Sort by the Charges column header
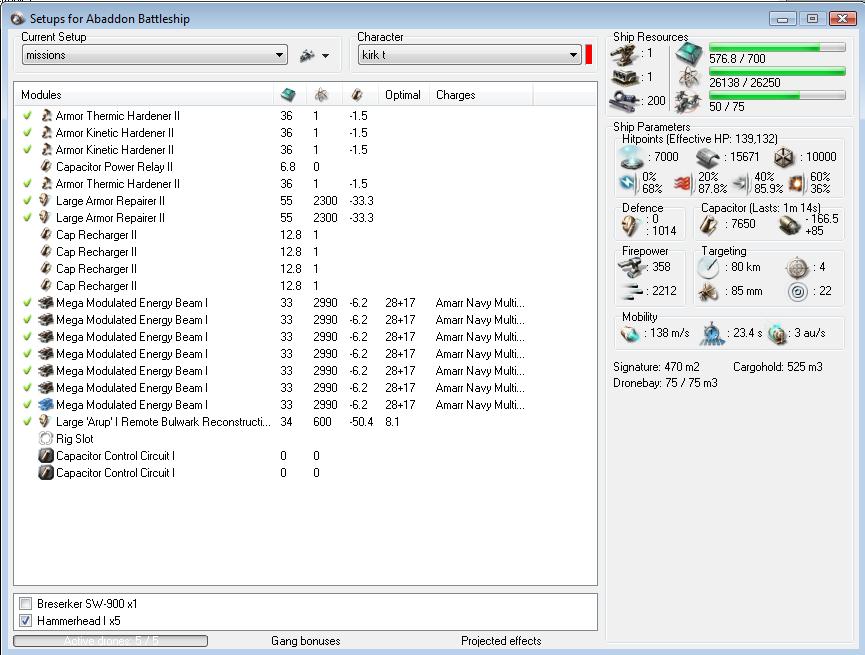Screen dimensions: 865x655 pos(481,95)
